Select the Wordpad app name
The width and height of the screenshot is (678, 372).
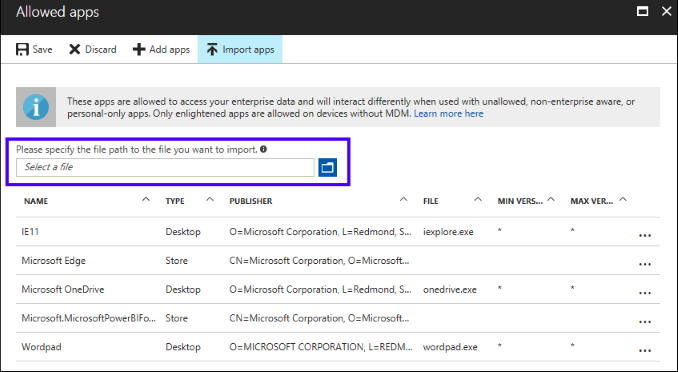[x=42, y=347]
